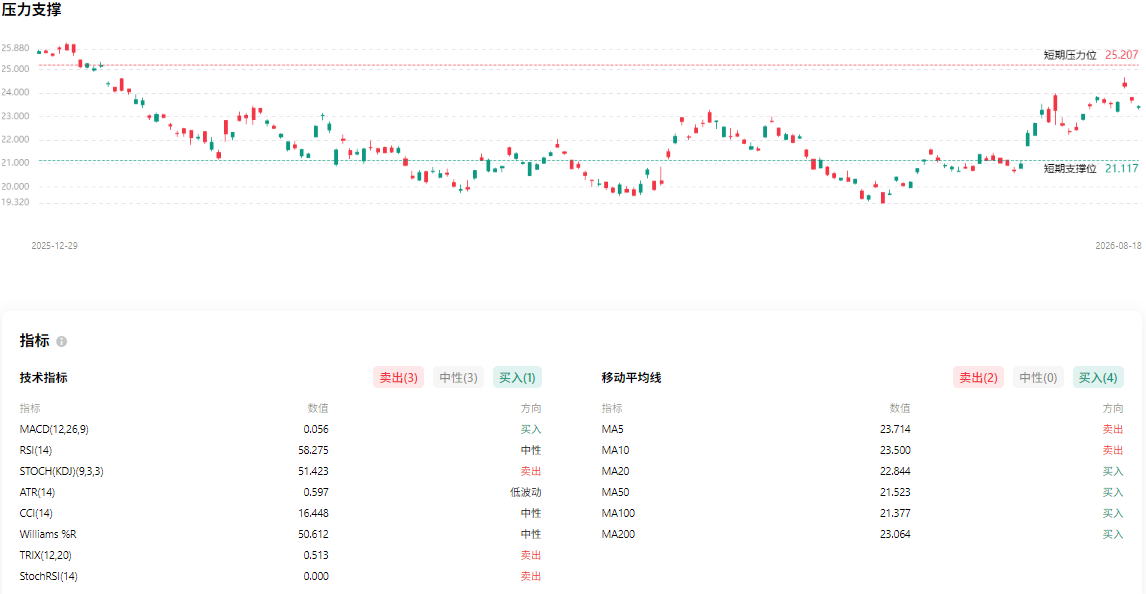This screenshot has height=594, width=1146.
Task: Click the 买入 direction for MA200
Action: point(1113,535)
